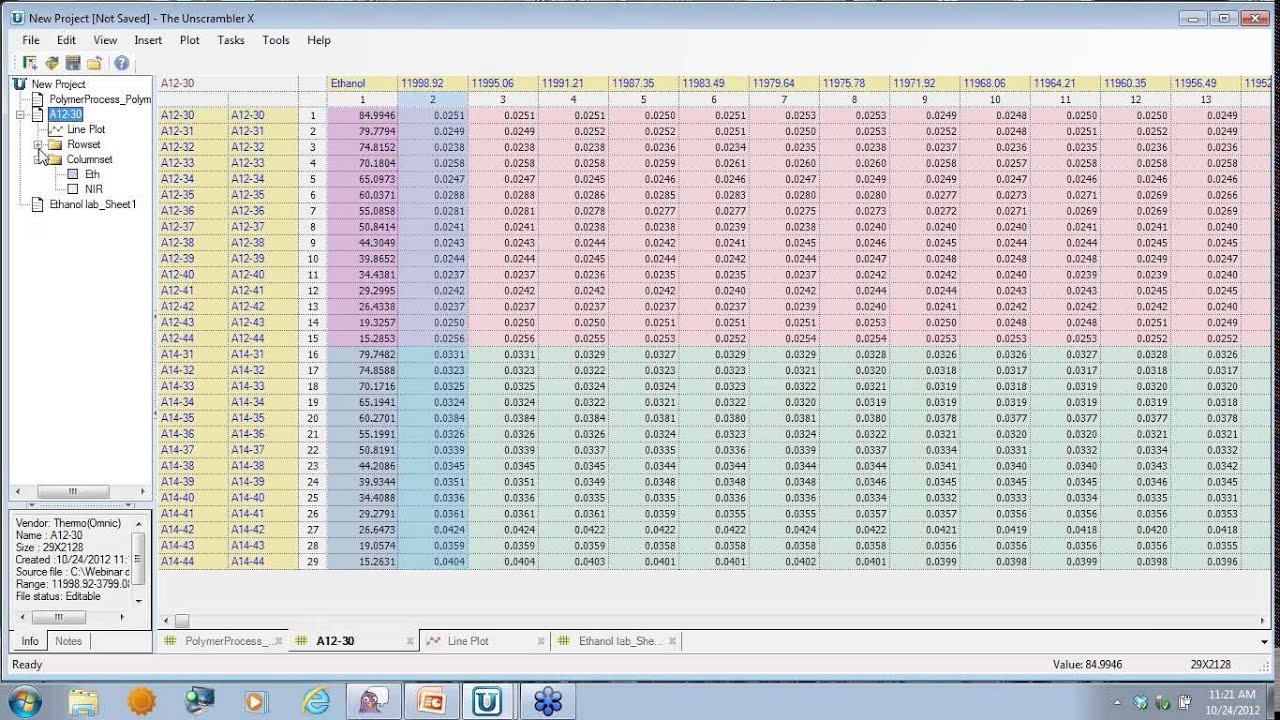Select the Rowset folder
The width and height of the screenshot is (1280, 720).
coord(83,144)
